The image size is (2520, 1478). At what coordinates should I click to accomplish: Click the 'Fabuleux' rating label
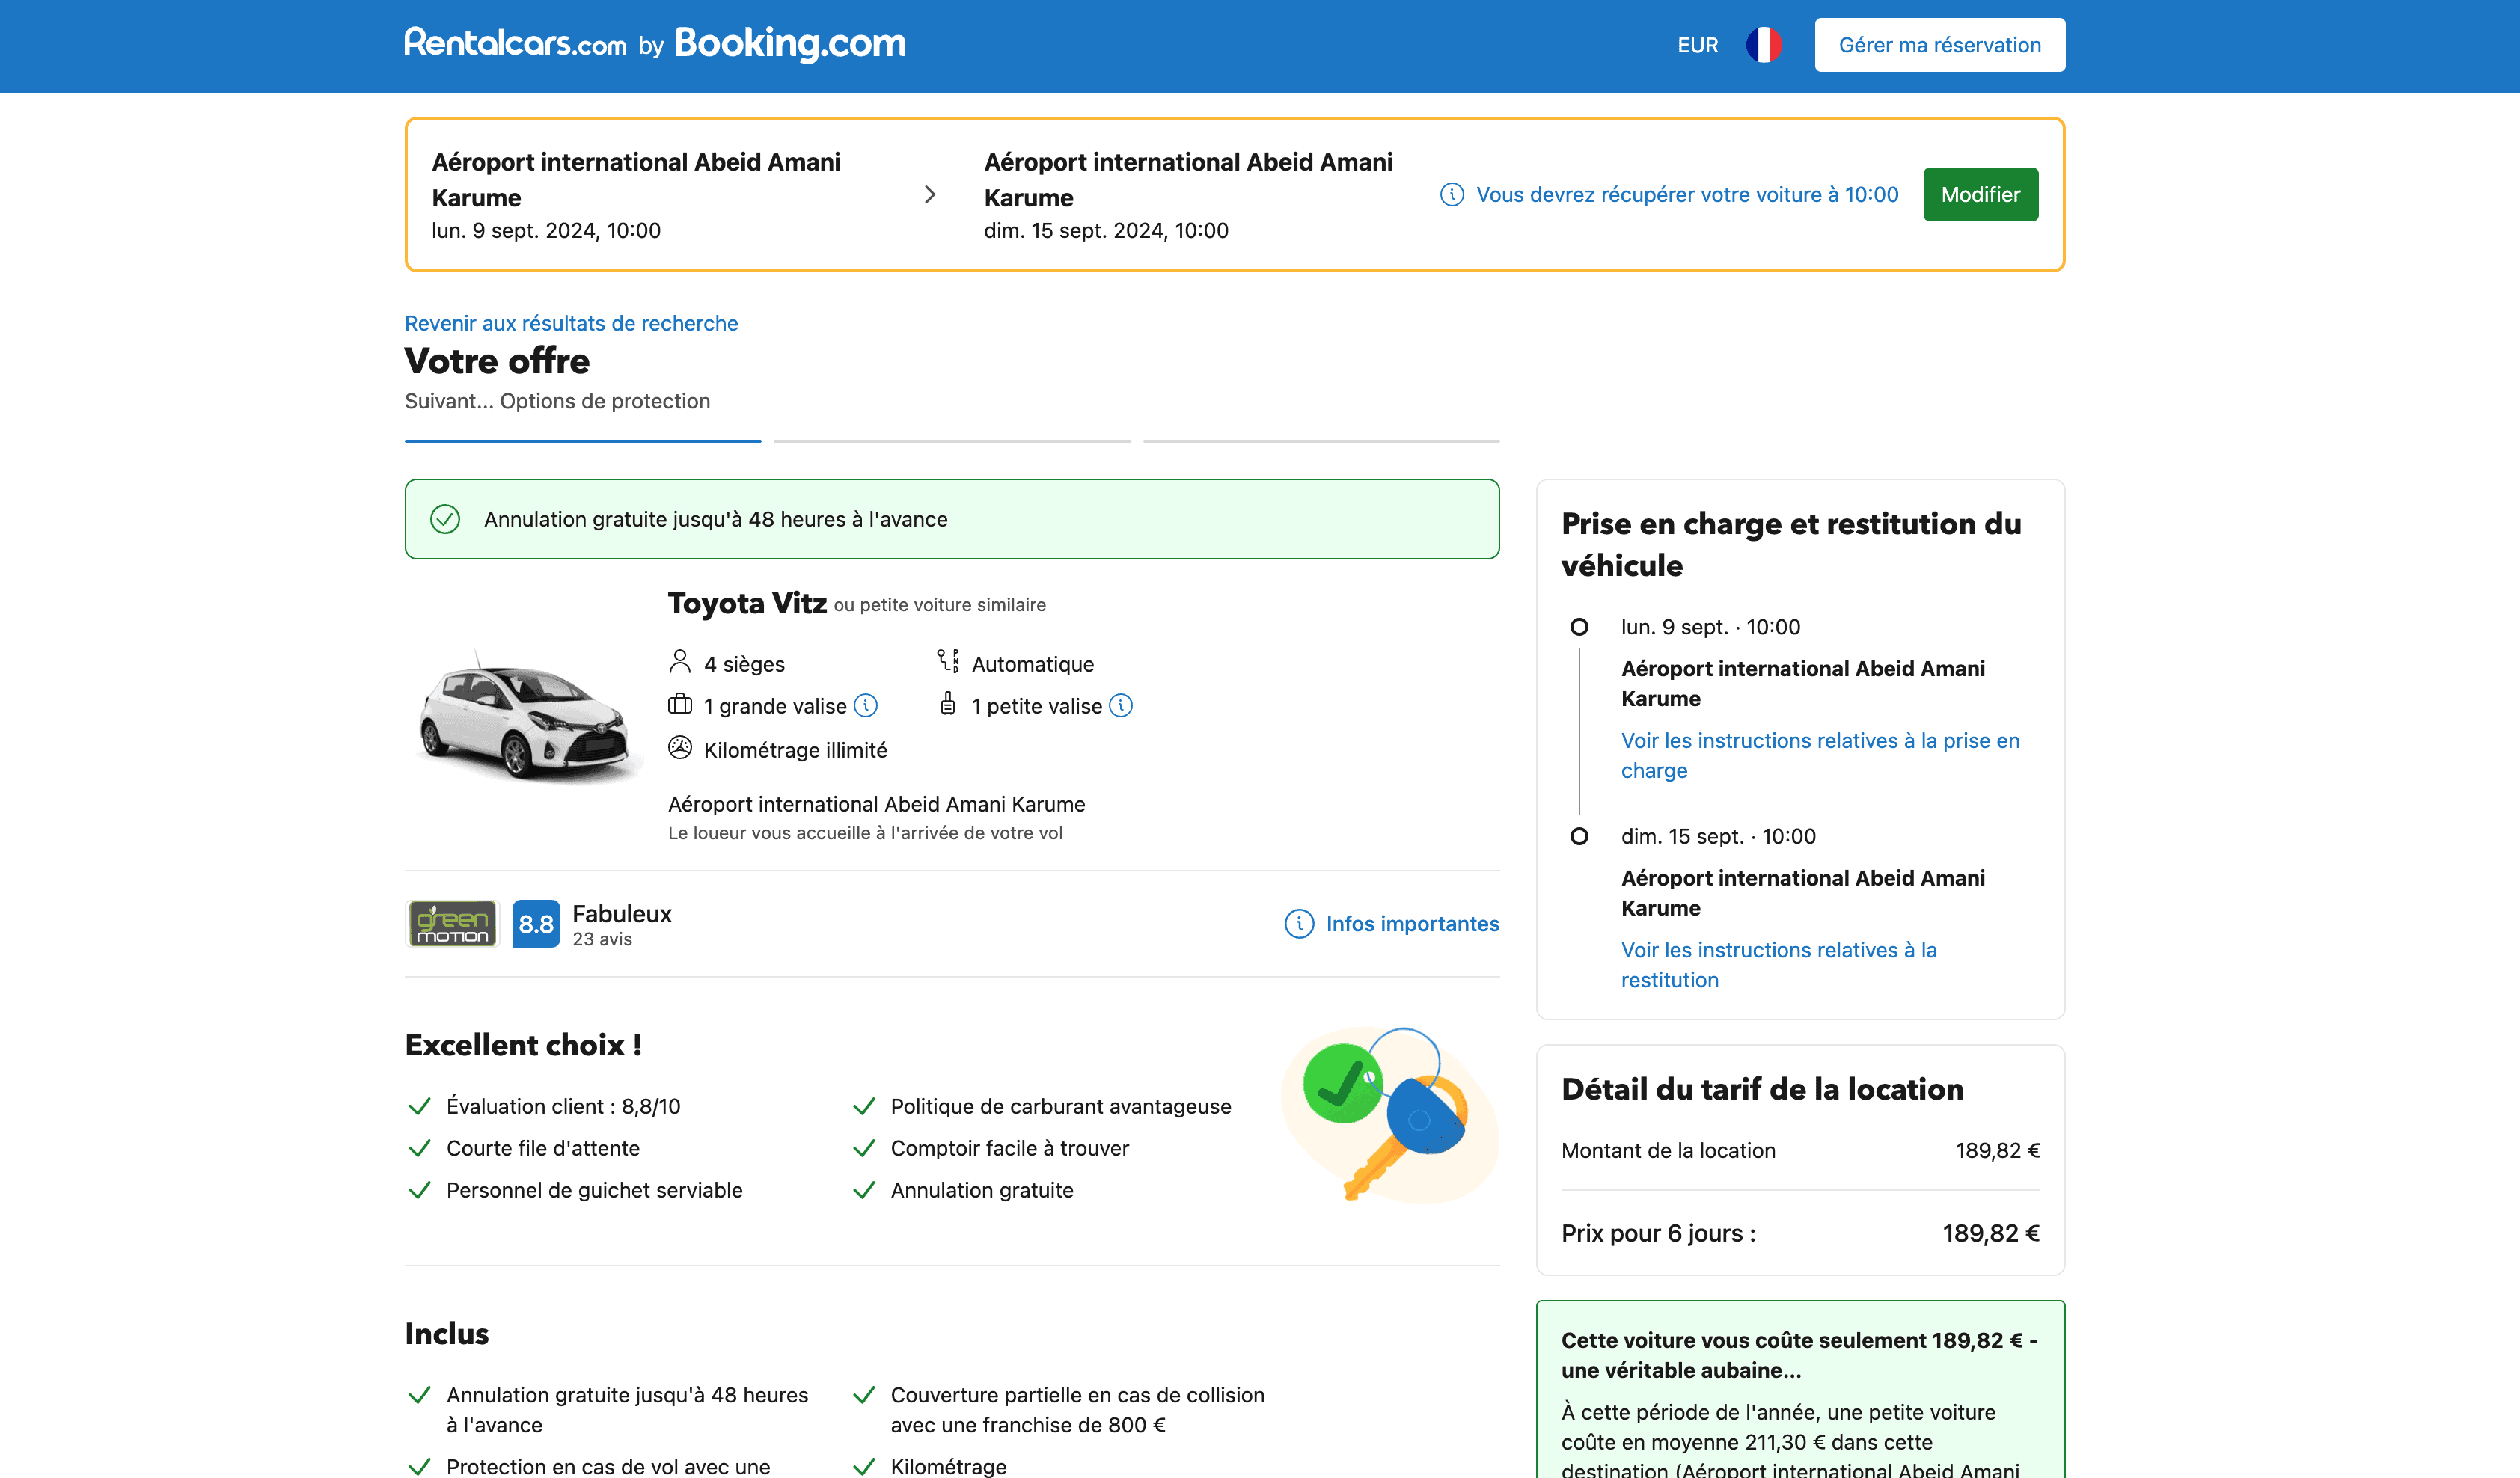622,913
